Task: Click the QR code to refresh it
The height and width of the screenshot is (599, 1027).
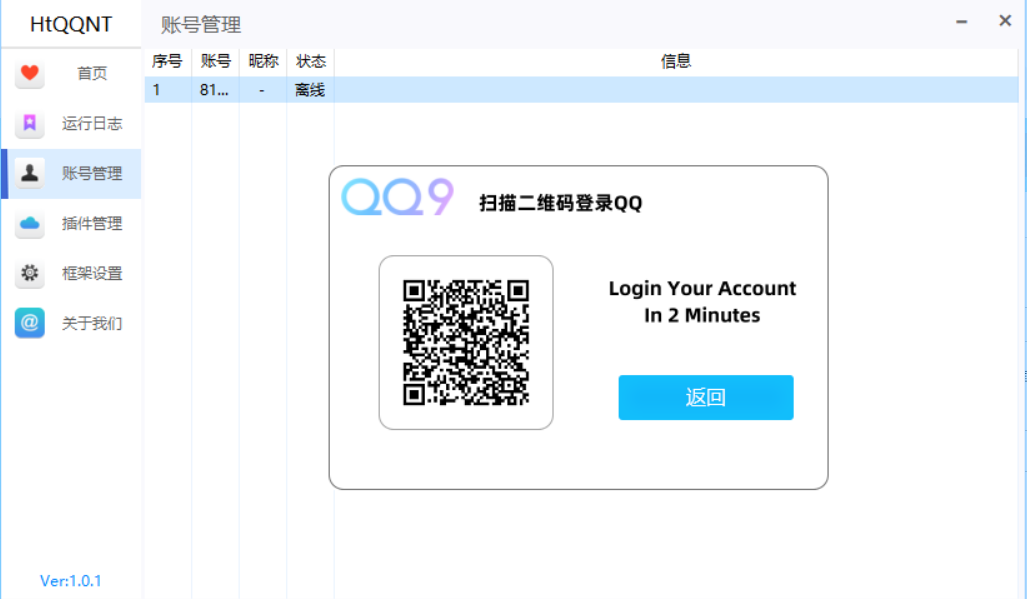Action: click(466, 342)
